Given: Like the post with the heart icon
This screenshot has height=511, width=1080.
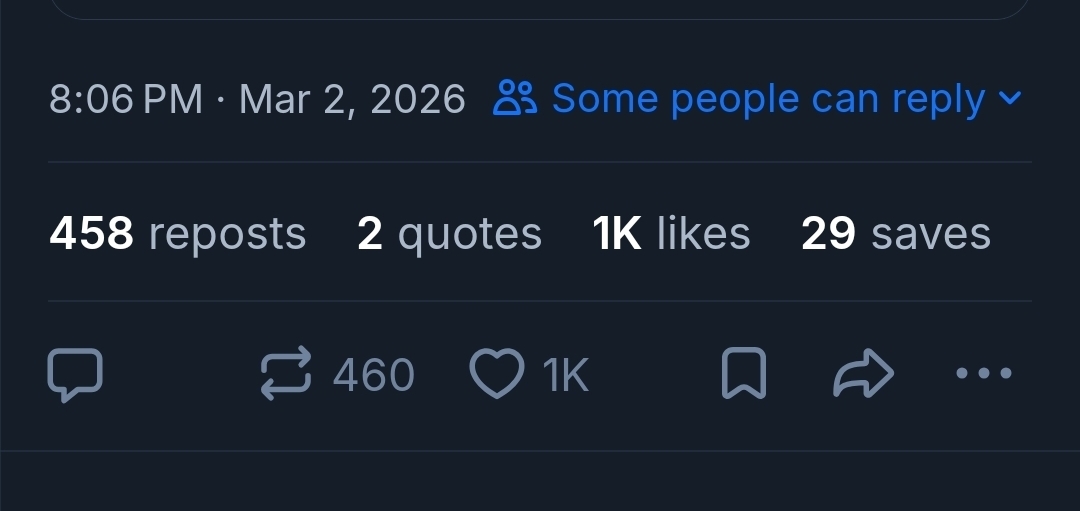Looking at the screenshot, I should click(x=497, y=375).
